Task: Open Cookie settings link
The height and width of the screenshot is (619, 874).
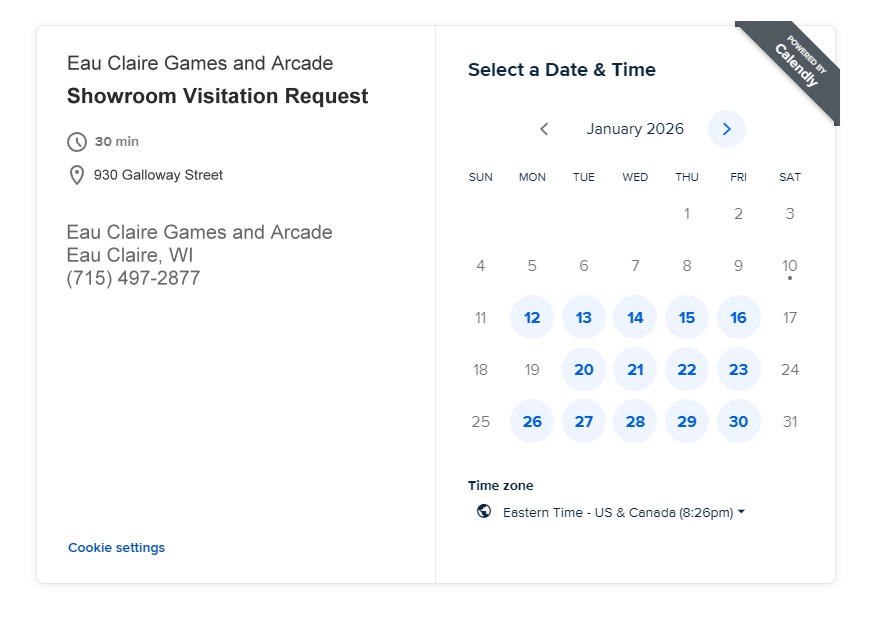Action: click(x=116, y=547)
